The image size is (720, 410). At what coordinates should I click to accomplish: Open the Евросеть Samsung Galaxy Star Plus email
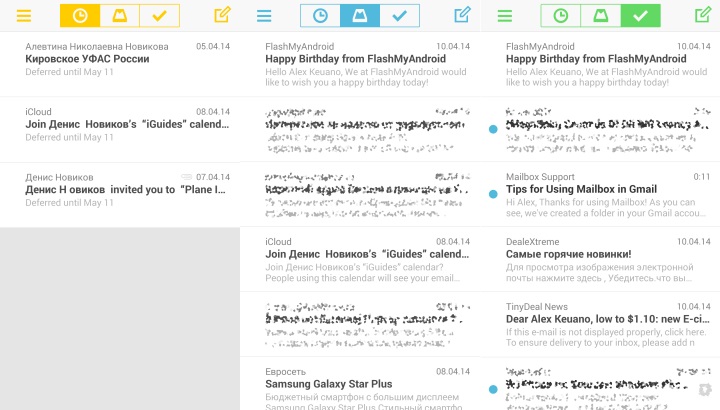point(360,383)
